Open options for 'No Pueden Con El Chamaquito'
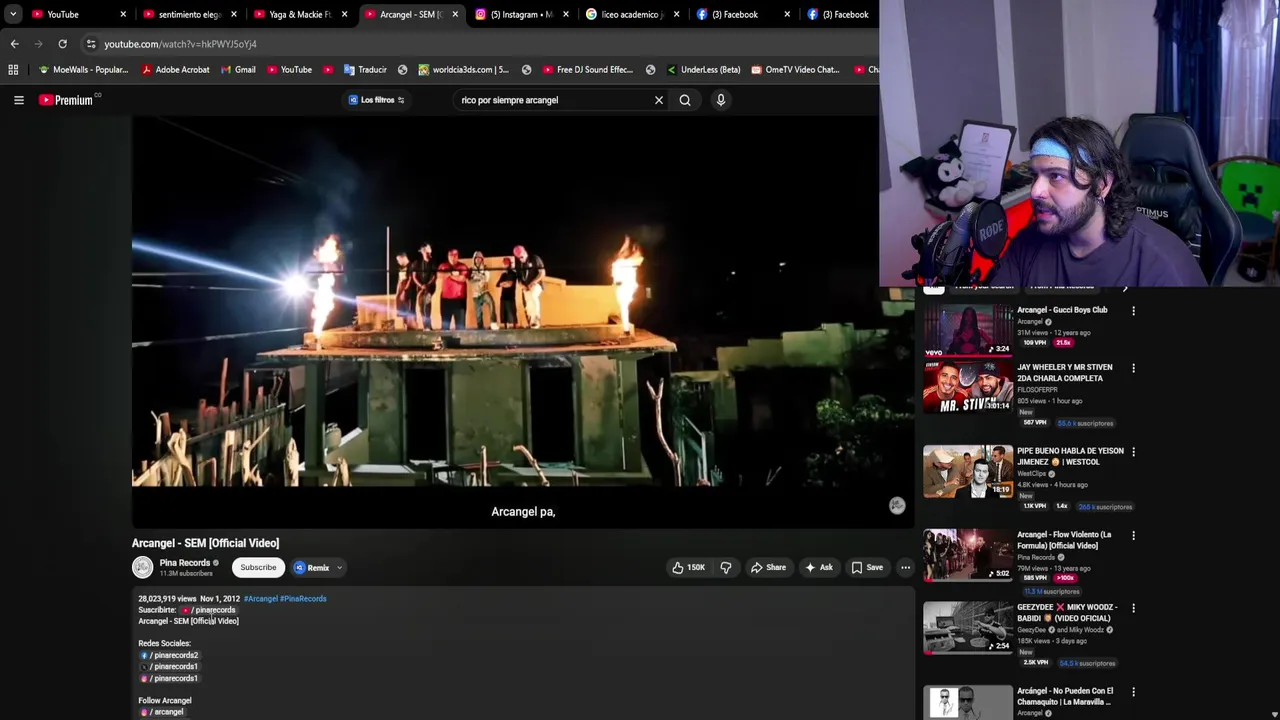 [x=1133, y=691]
